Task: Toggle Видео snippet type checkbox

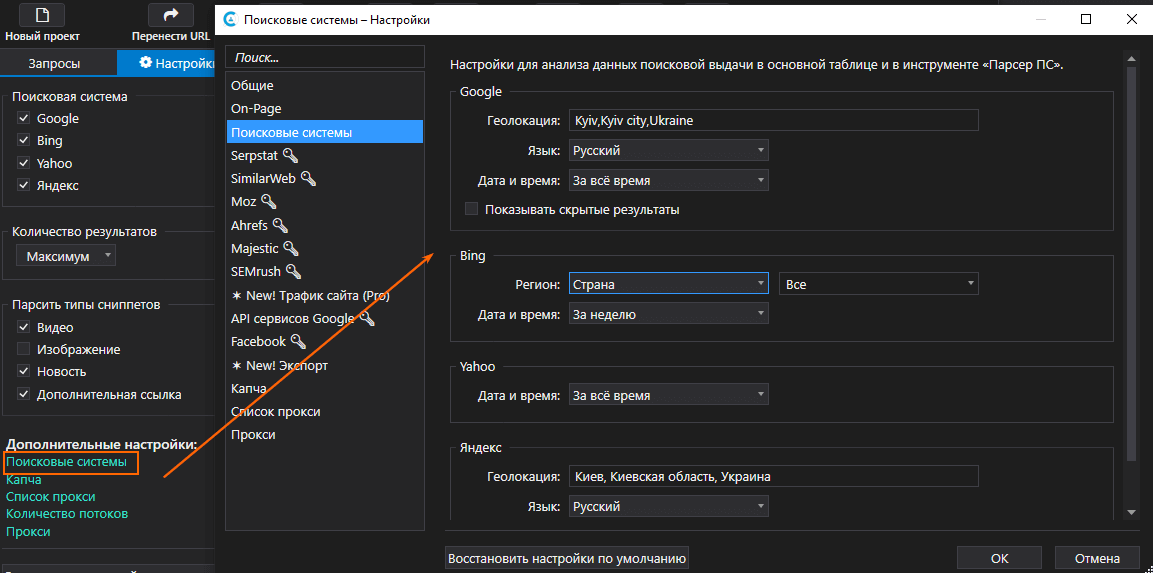Action: point(24,327)
